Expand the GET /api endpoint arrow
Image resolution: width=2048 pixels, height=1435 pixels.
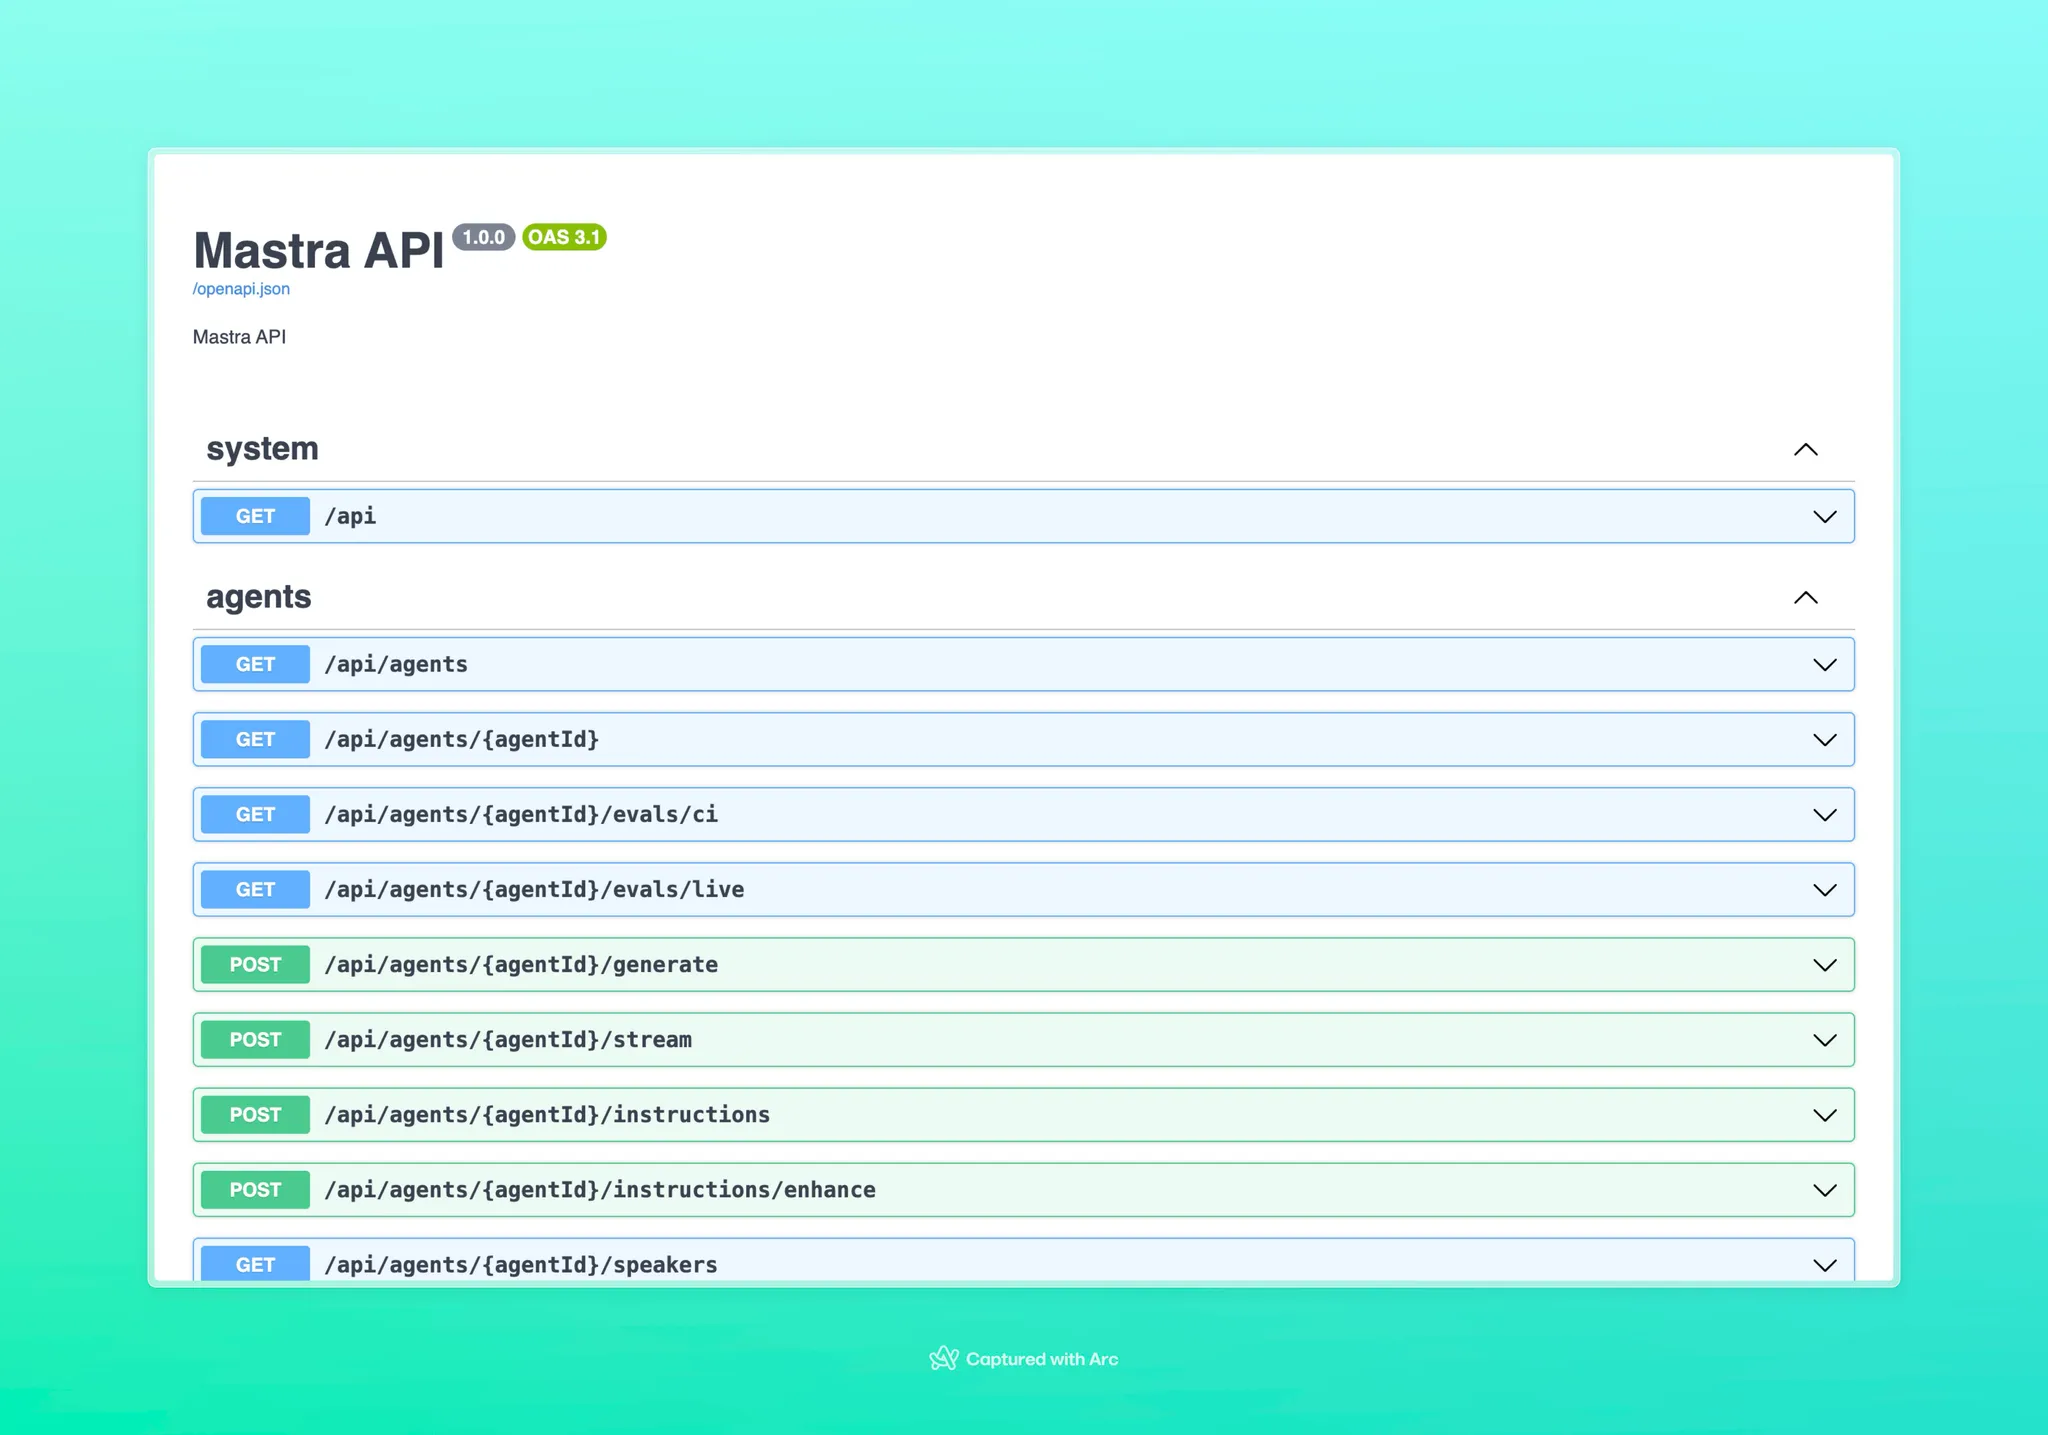tap(1825, 517)
